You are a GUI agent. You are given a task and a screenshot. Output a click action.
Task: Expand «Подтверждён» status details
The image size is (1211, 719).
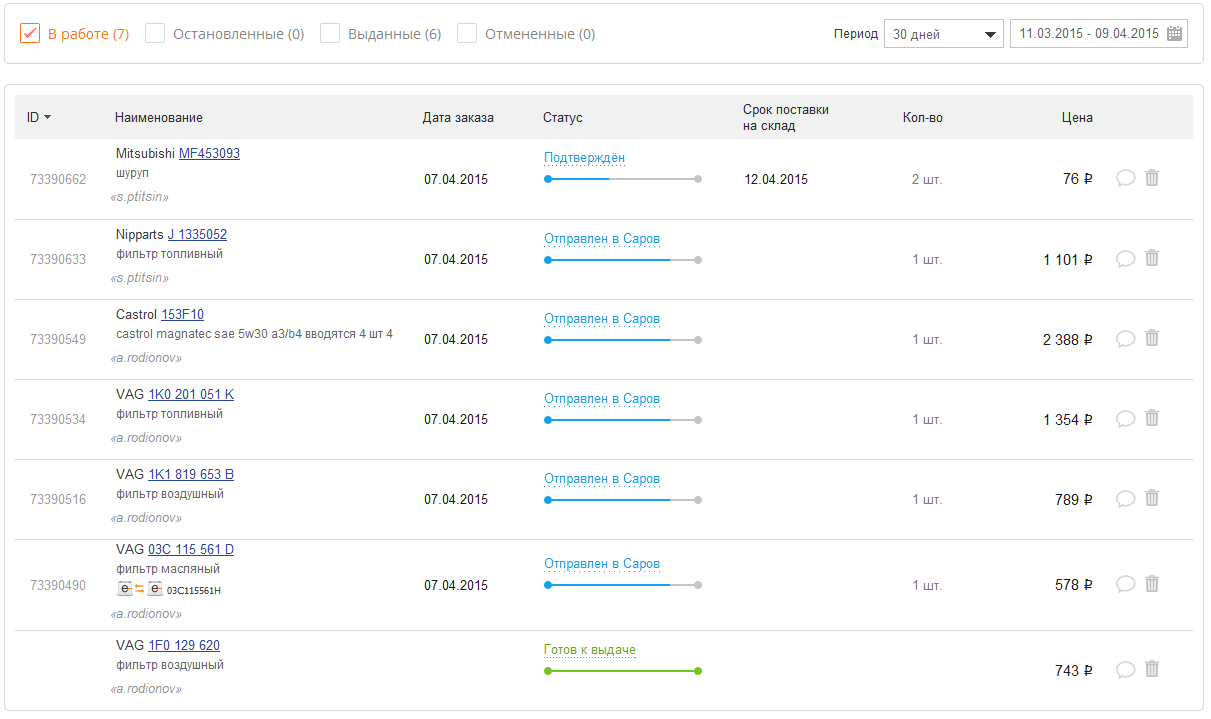click(x=584, y=158)
